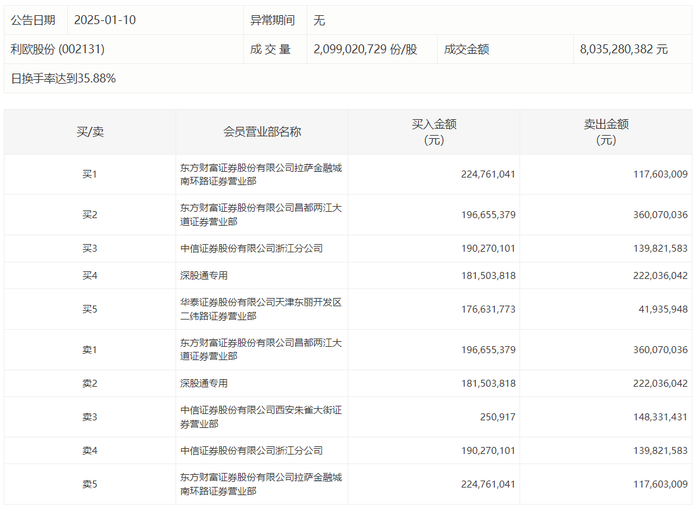Select sell amount 360,070,036 in 买2 row
The image size is (700, 511).
(x=660, y=215)
